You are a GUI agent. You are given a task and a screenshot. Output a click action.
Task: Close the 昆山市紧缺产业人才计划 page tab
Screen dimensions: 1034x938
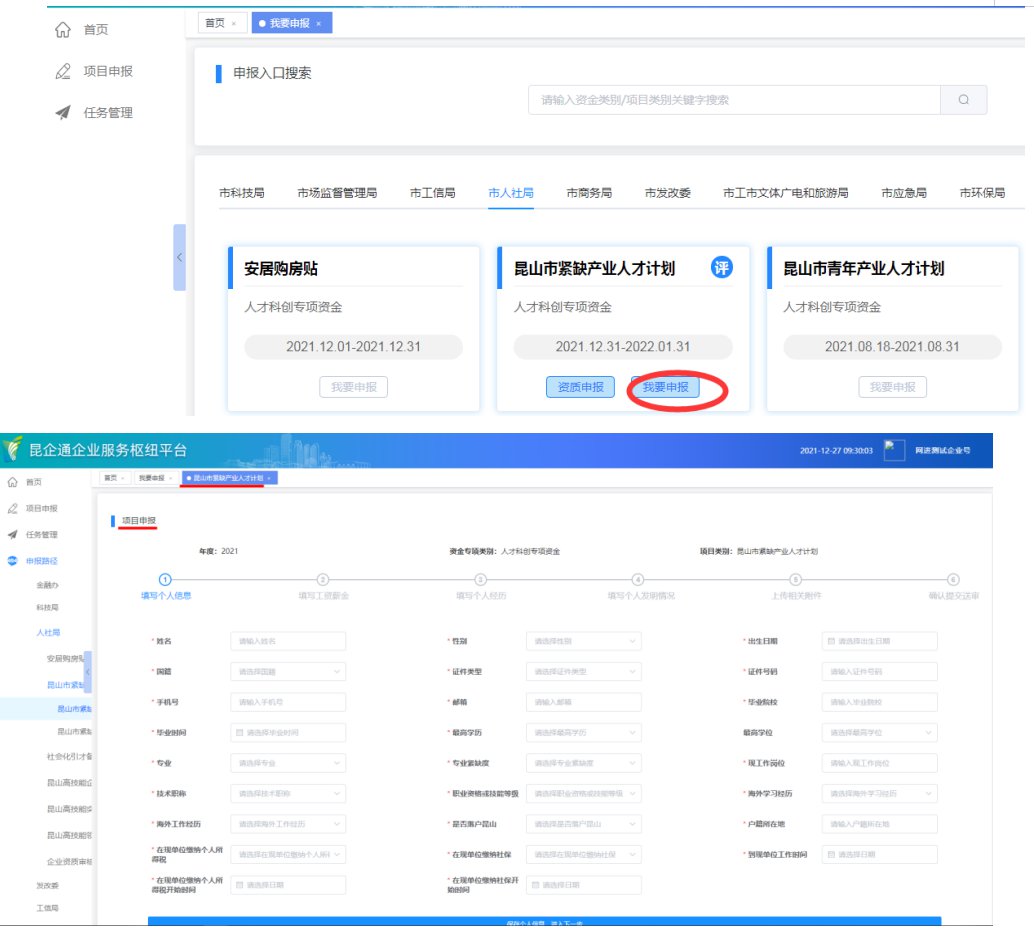coord(269,478)
